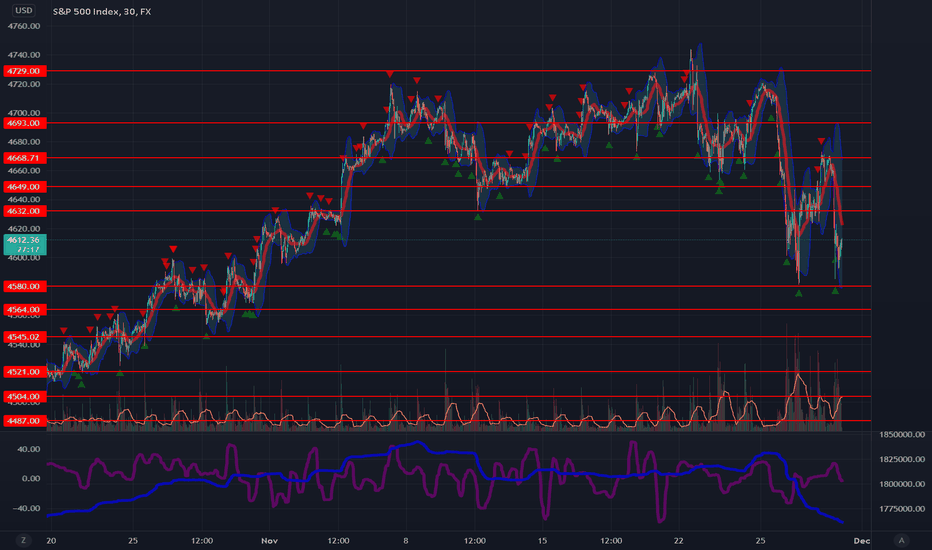Click the 1775000.00 right axis value
The image size is (932, 550).
click(902, 508)
